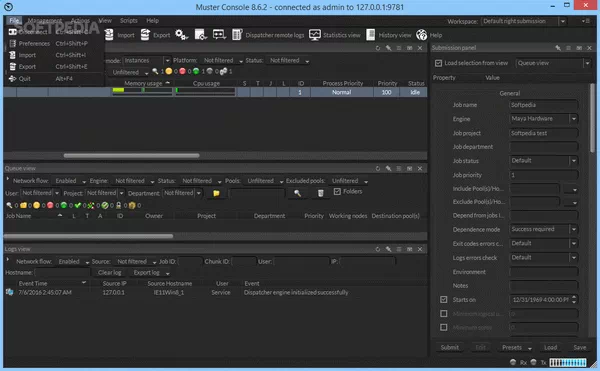Toggle Load selection from view checkbox

(x=439, y=63)
